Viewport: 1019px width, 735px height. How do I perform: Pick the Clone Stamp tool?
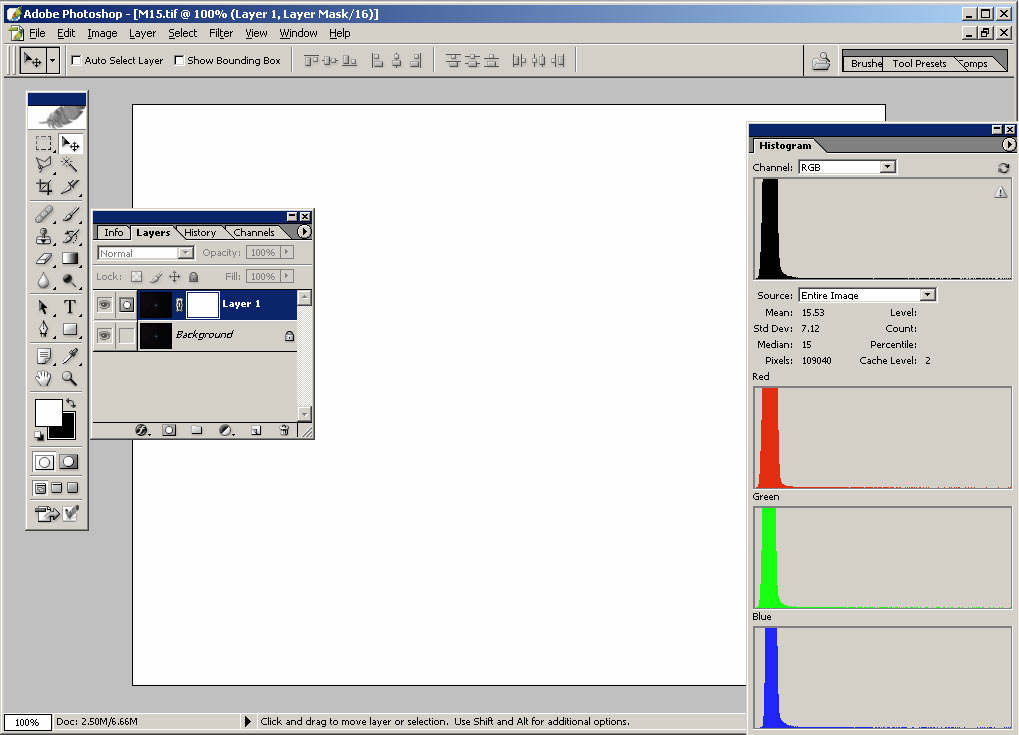pyautogui.click(x=44, y=237)
